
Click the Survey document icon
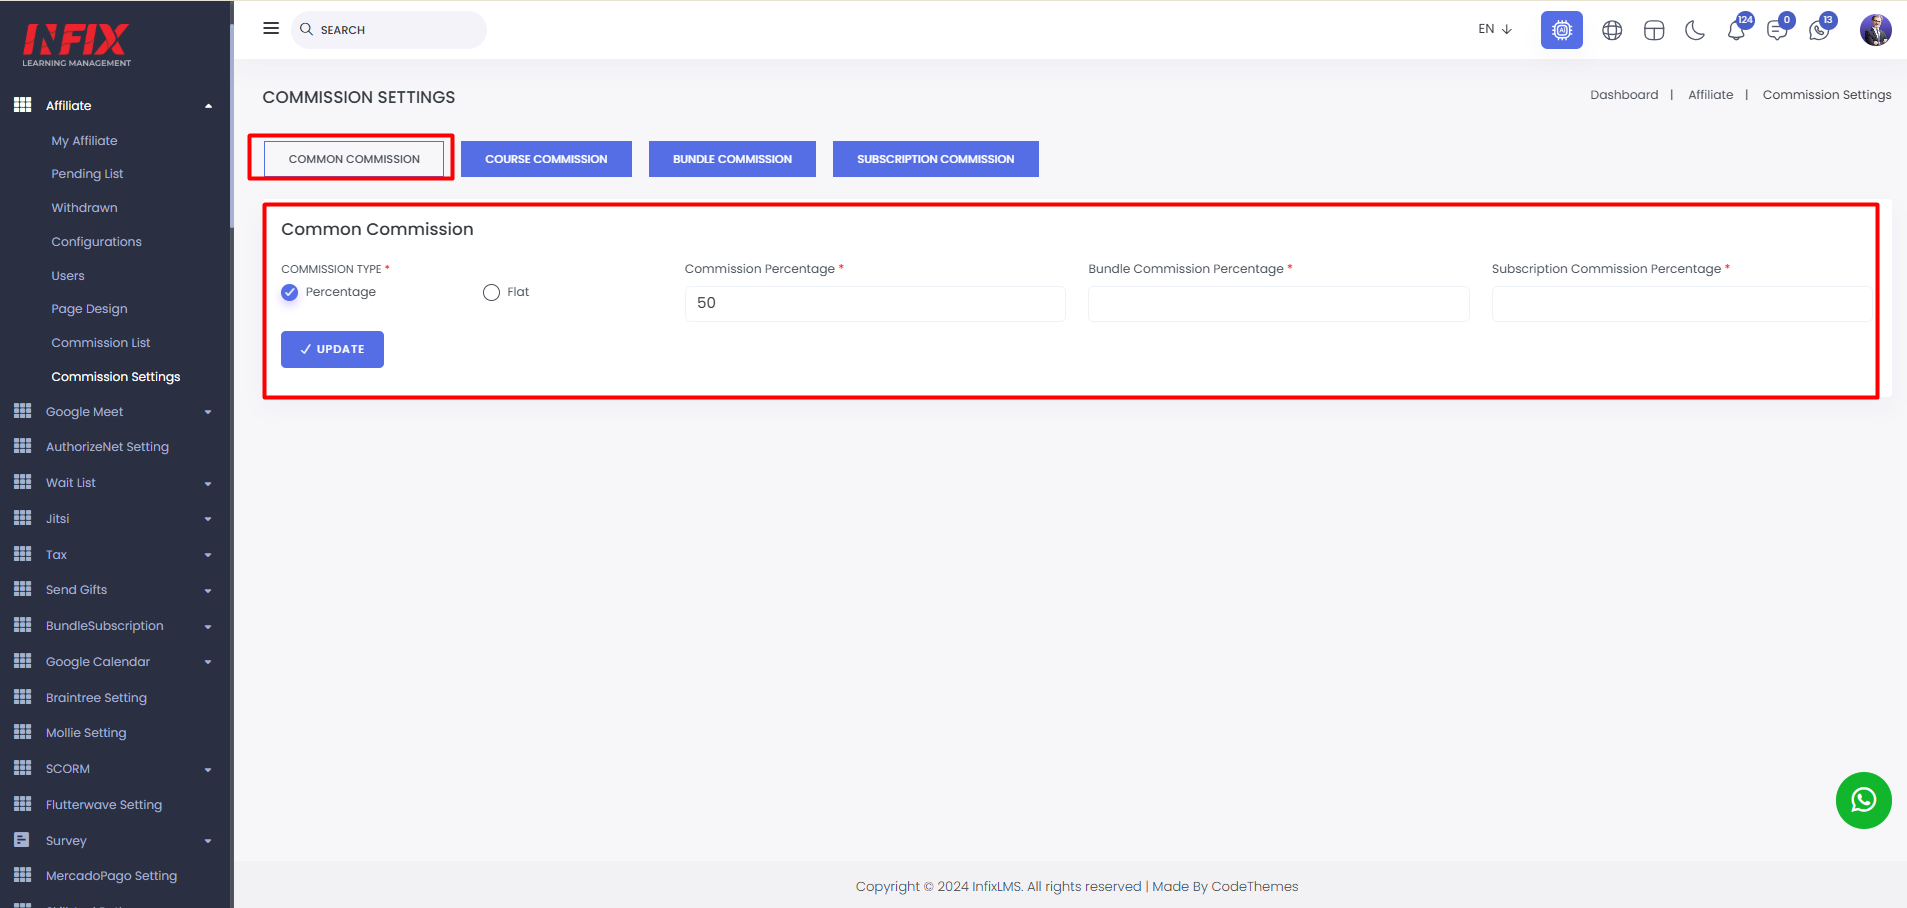pyautogui.click(x=22, y=840)
